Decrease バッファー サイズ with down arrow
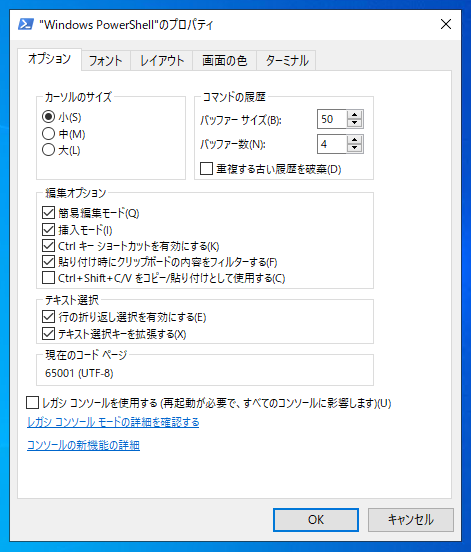The height and width of the screenshot is (552, 471). click(355, 123)
